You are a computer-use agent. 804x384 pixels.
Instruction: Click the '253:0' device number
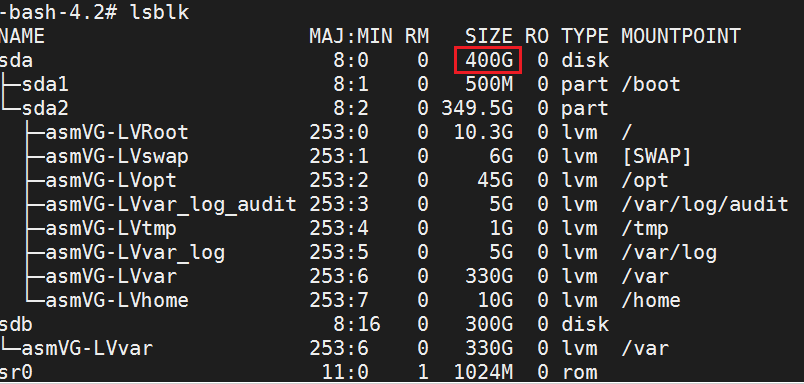click(339, 132)
